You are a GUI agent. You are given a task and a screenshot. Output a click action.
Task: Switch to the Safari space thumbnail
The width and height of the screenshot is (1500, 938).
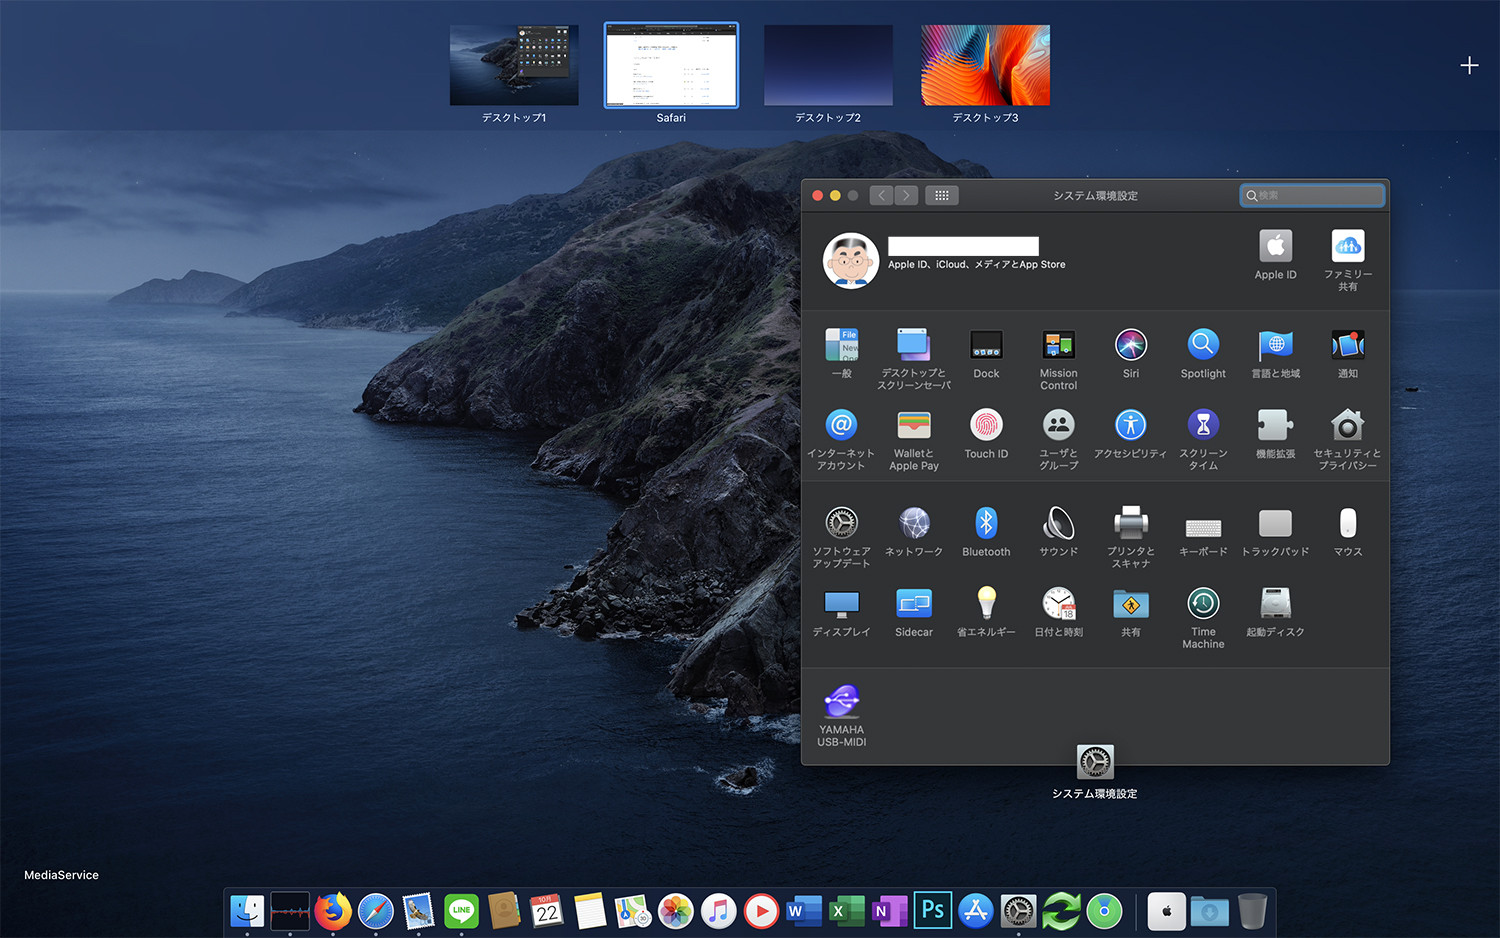click(x=671, y=66)
